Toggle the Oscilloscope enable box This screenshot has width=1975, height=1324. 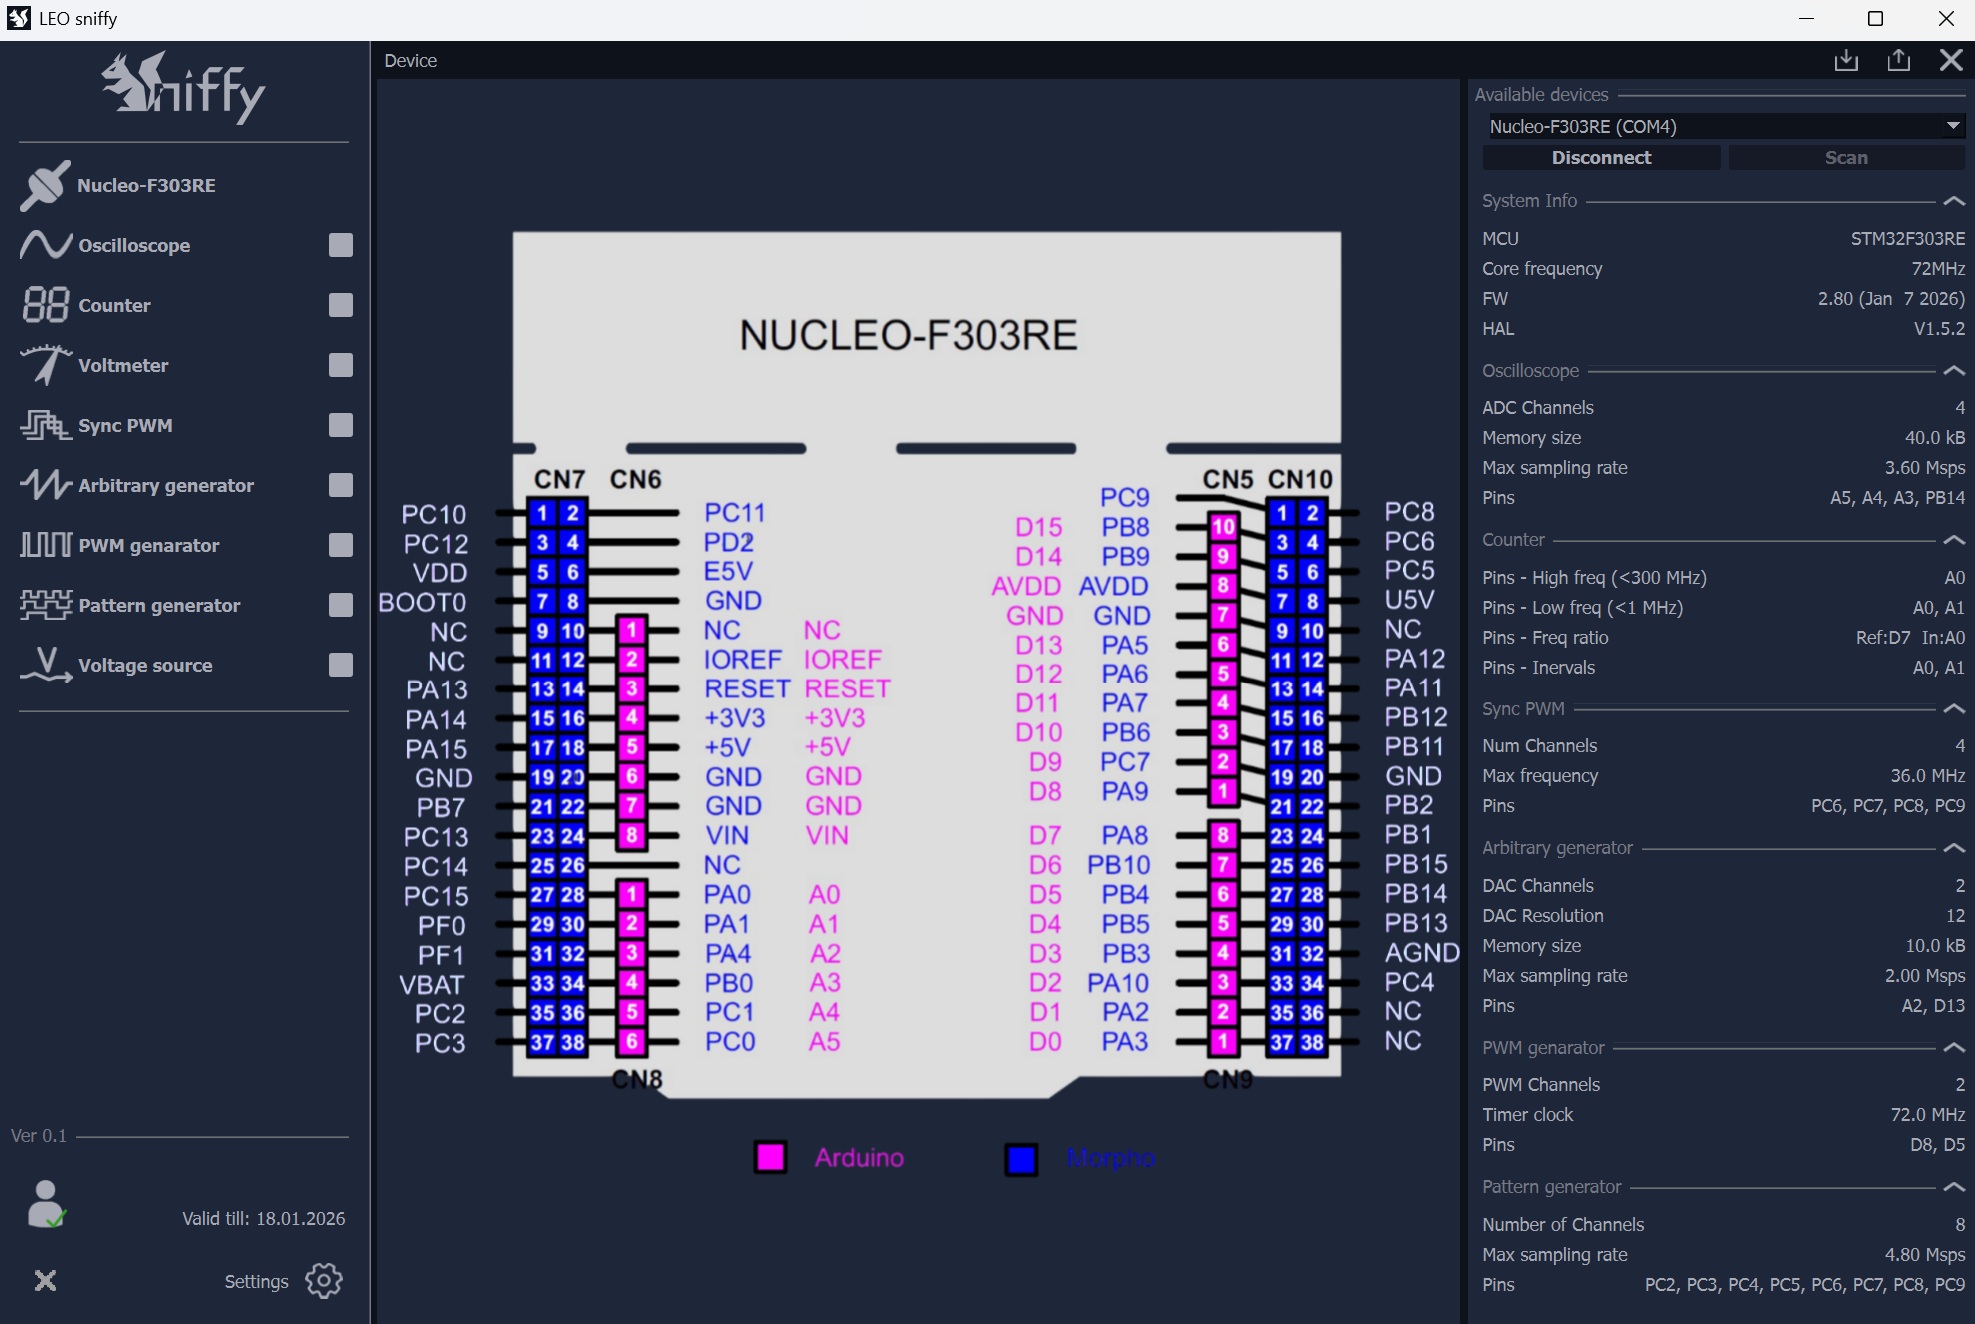[x=341, y=245]
